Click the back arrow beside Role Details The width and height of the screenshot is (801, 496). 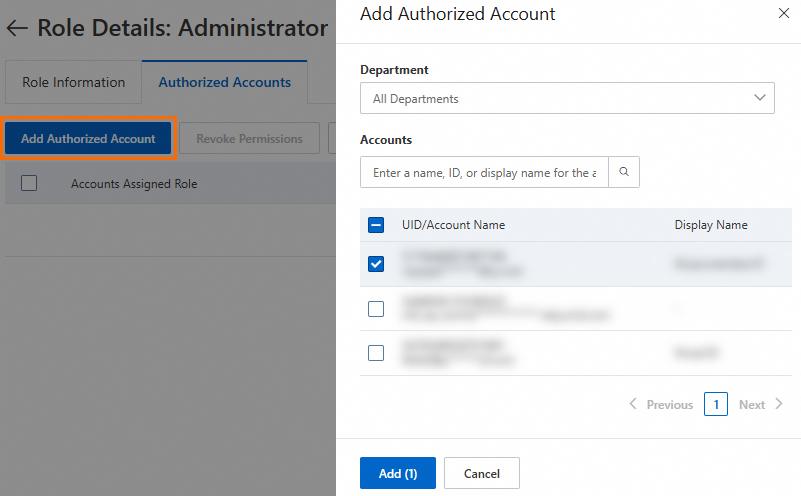pyautogui.click(x=17, y=28)
